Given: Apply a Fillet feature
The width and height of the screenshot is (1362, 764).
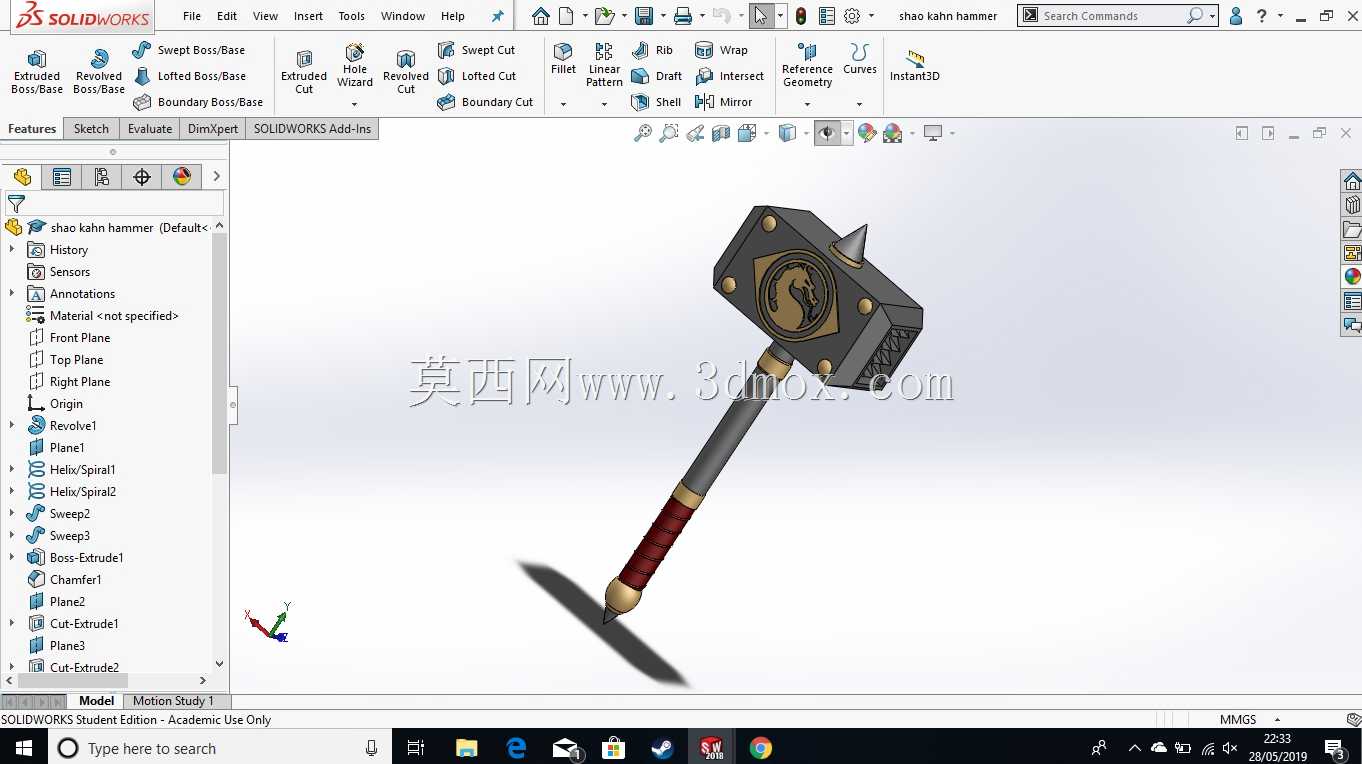Looking at the screenshot, I should coord(564,60).
